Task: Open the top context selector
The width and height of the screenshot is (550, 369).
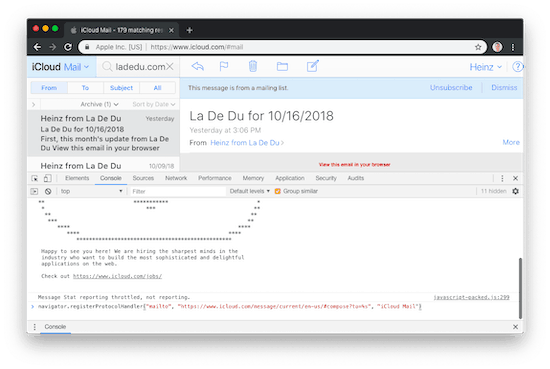Action: click(x=91, y=191)
